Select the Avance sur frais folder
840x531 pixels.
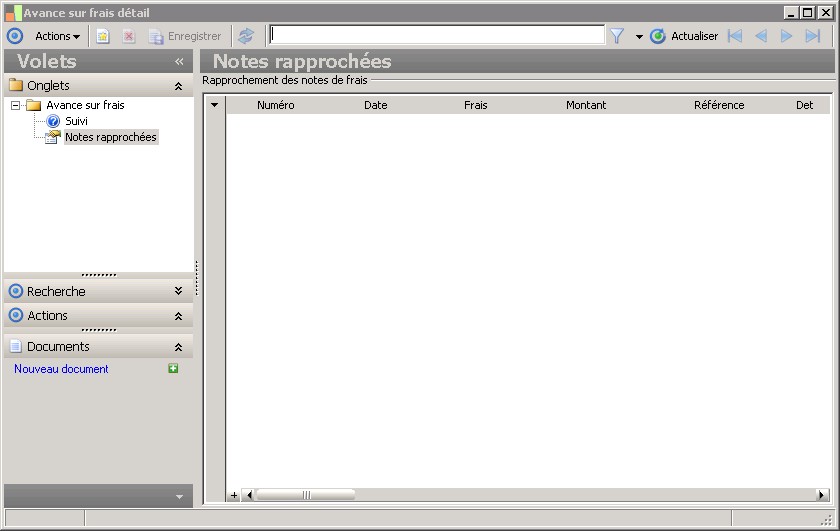pyautogui.click(x=85, y=105)
